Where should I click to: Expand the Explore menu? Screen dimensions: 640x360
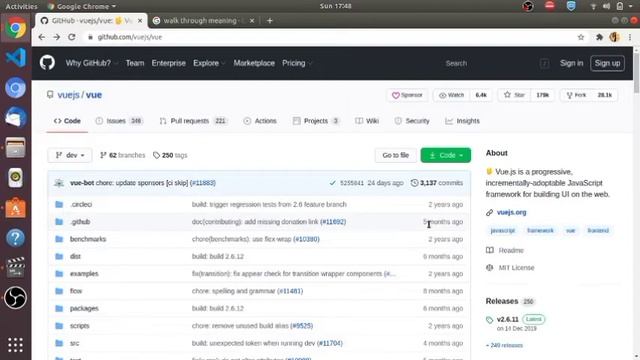[209, 63]
